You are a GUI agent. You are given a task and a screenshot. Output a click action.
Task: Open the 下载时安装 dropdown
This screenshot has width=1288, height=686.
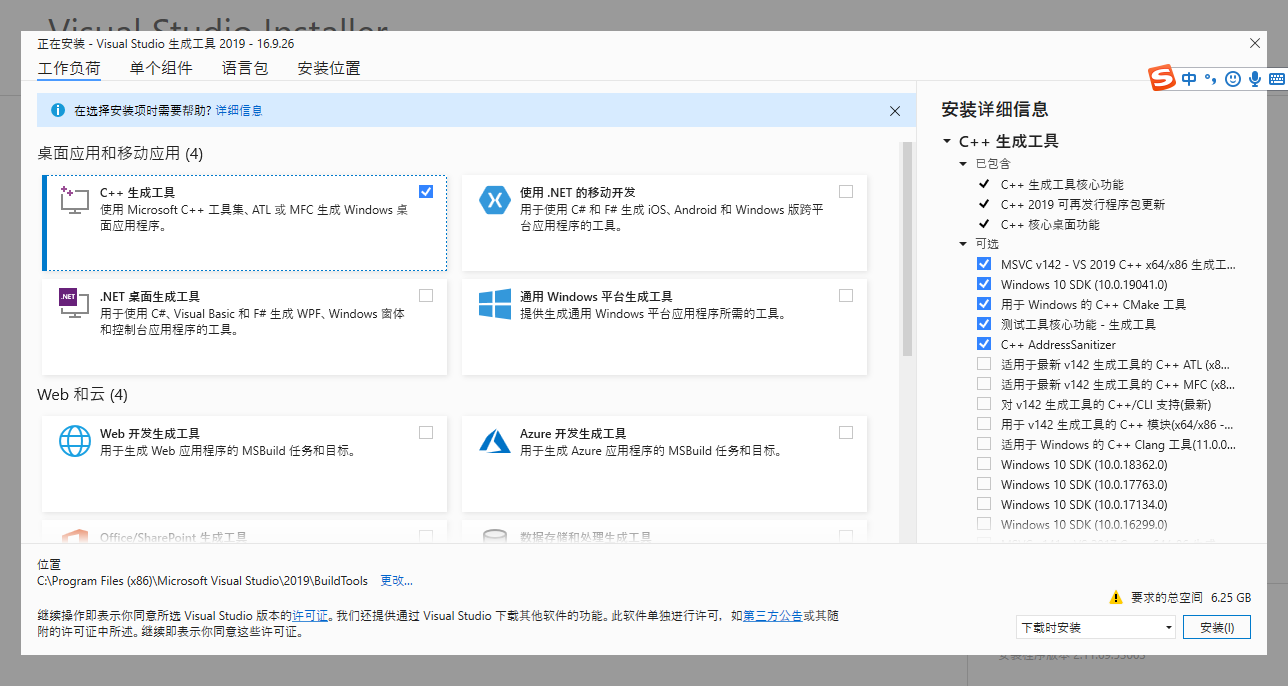(1095, 628)
